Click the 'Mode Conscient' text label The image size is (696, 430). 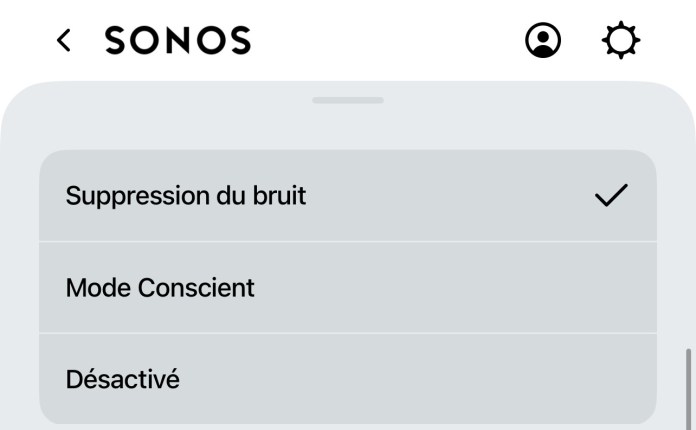click(160, 288)
